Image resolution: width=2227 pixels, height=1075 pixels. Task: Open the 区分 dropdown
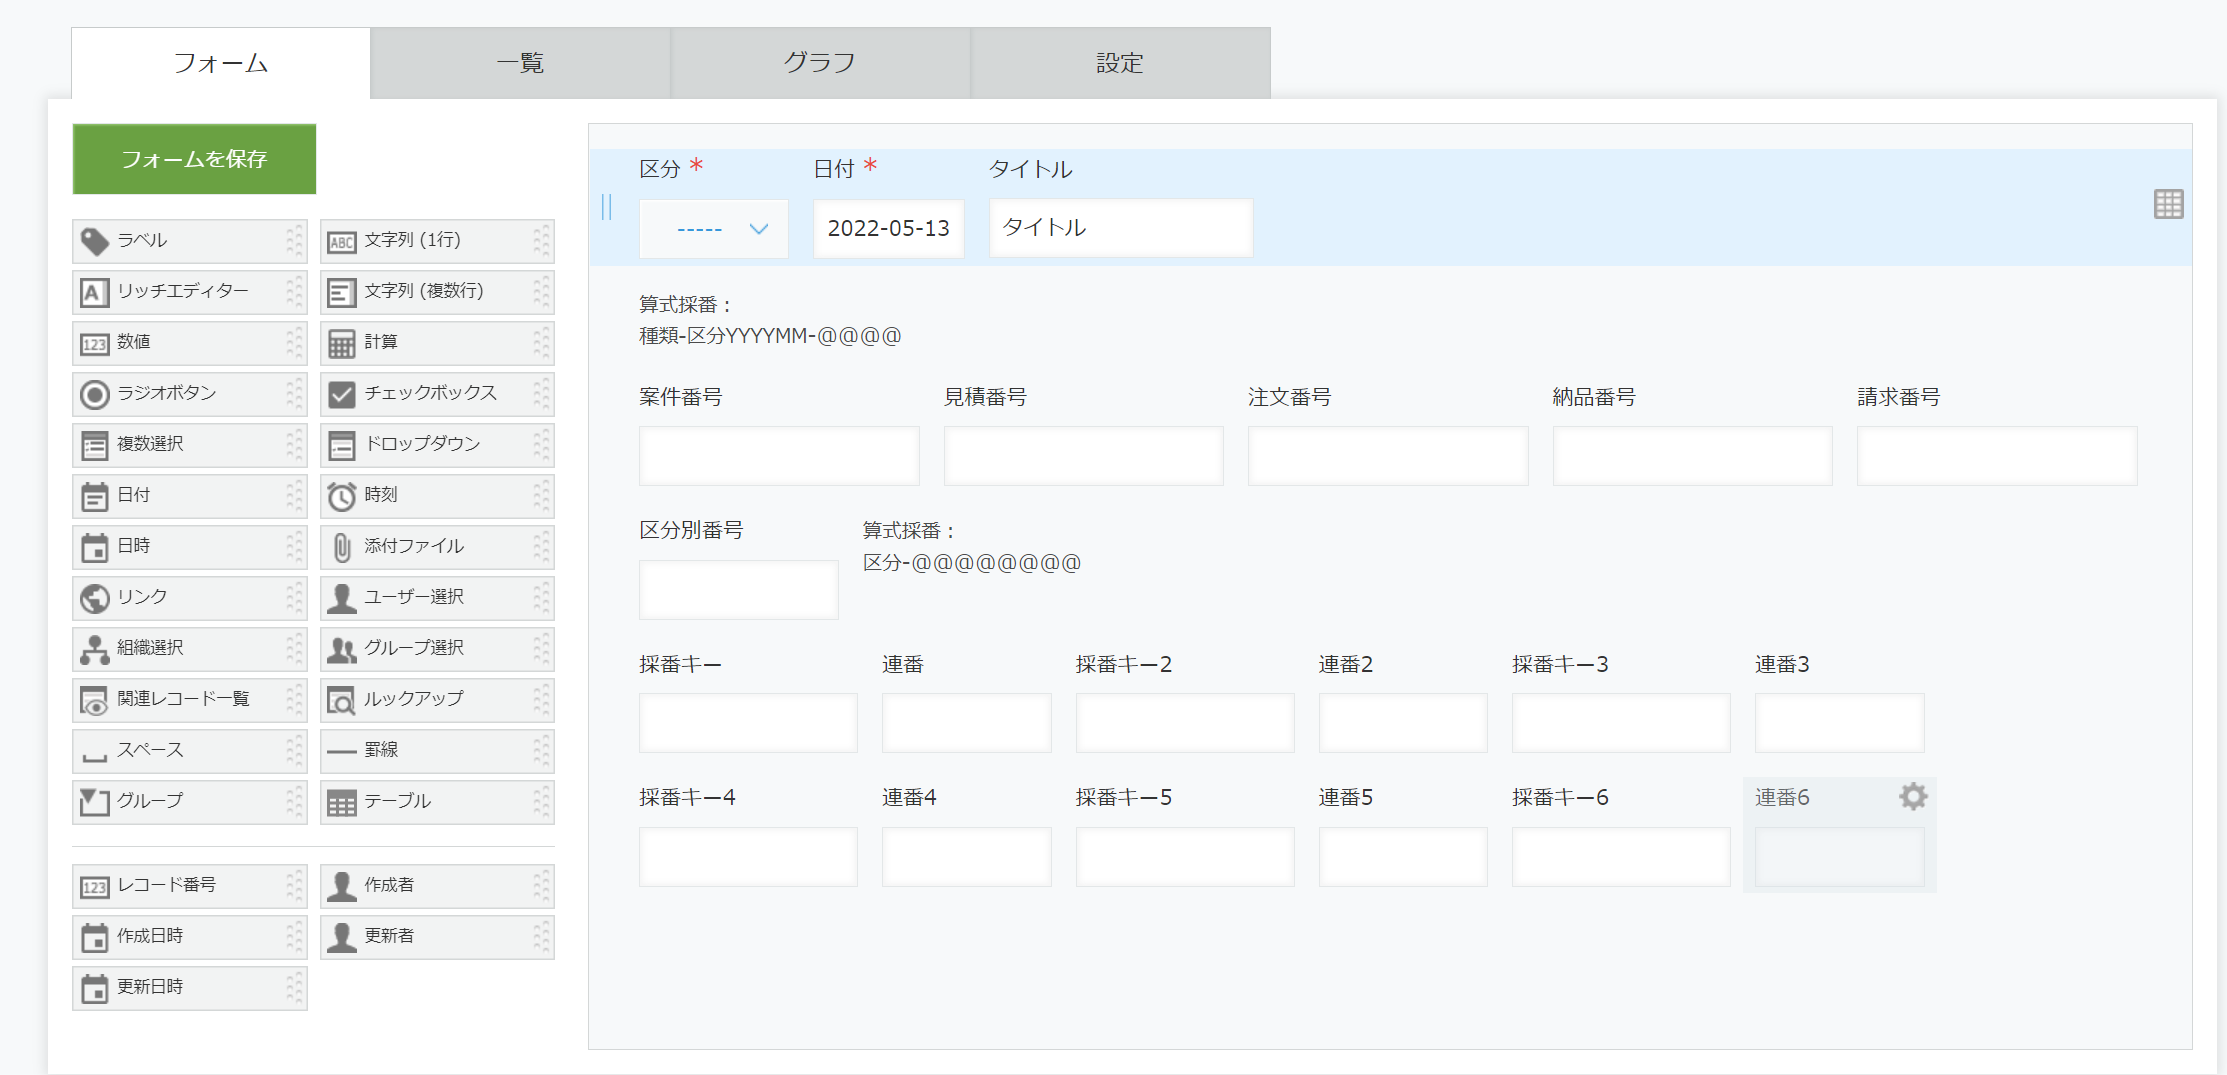click(x=714, y=229)
